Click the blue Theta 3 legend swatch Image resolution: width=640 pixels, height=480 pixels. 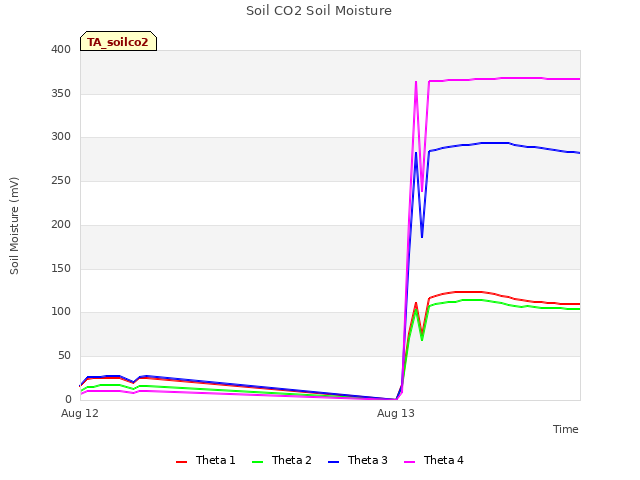pos(333,462)
